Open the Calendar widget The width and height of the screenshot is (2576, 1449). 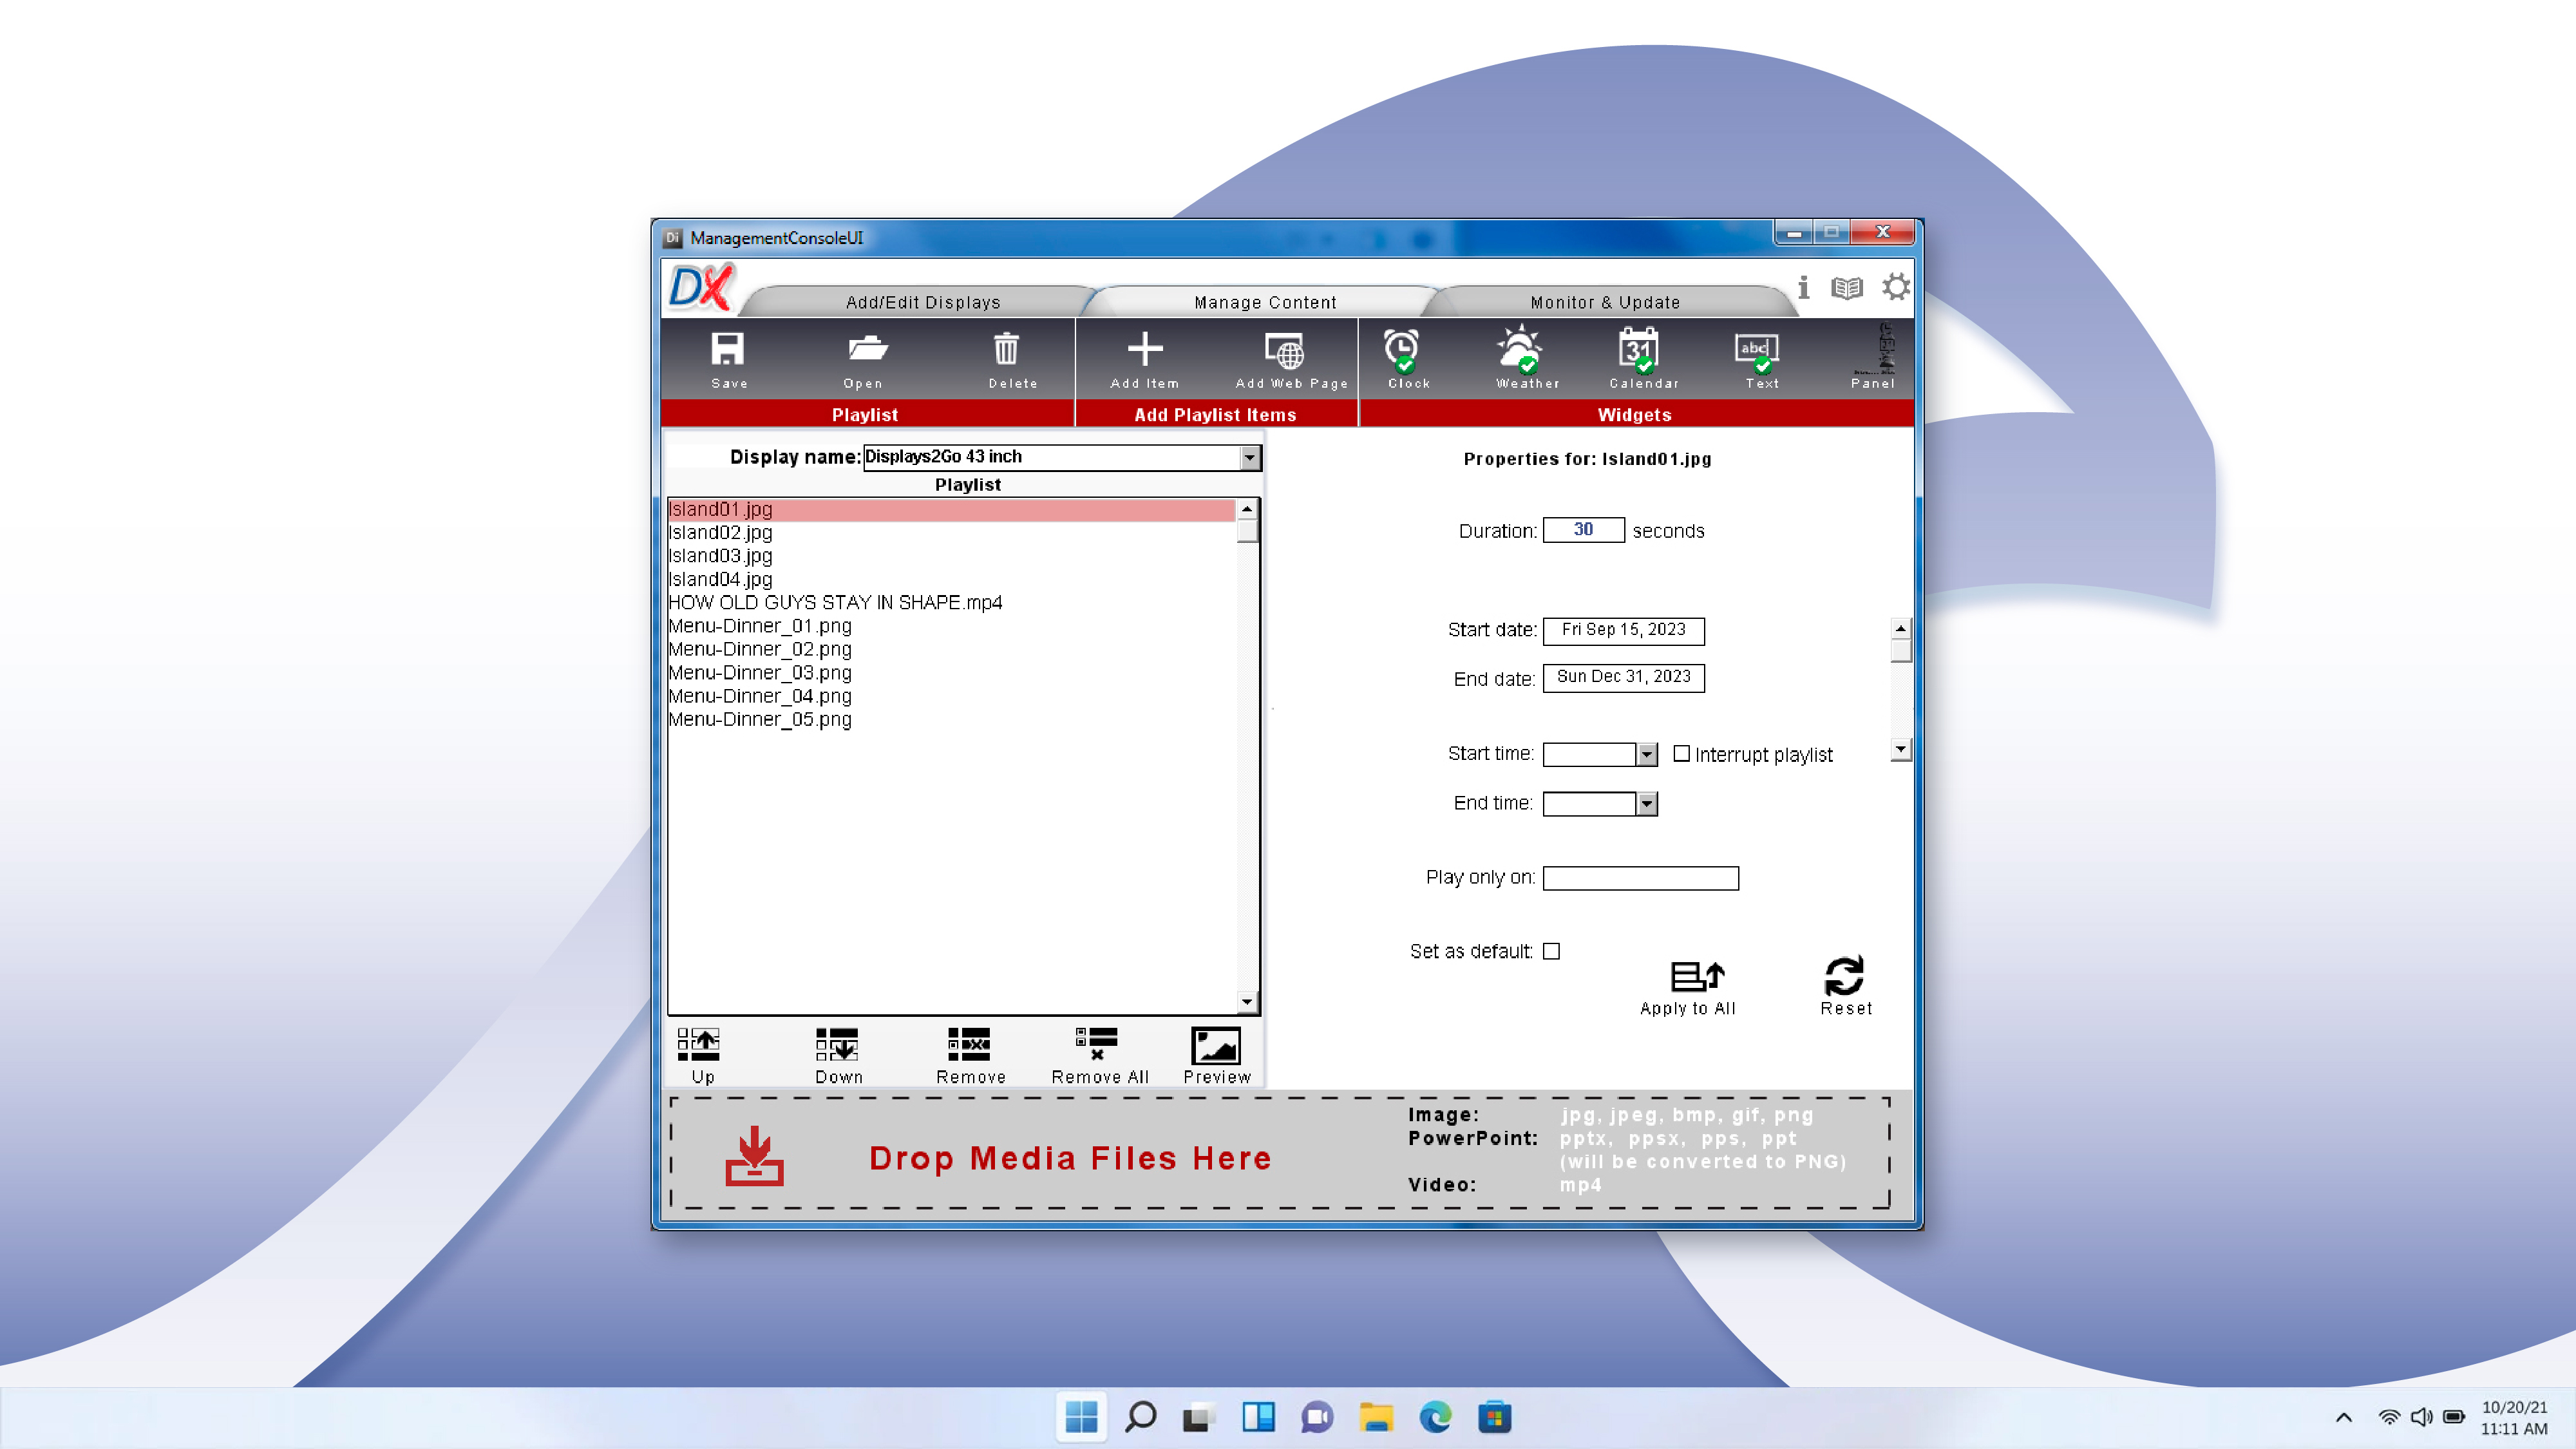(x=1638, y=351)
